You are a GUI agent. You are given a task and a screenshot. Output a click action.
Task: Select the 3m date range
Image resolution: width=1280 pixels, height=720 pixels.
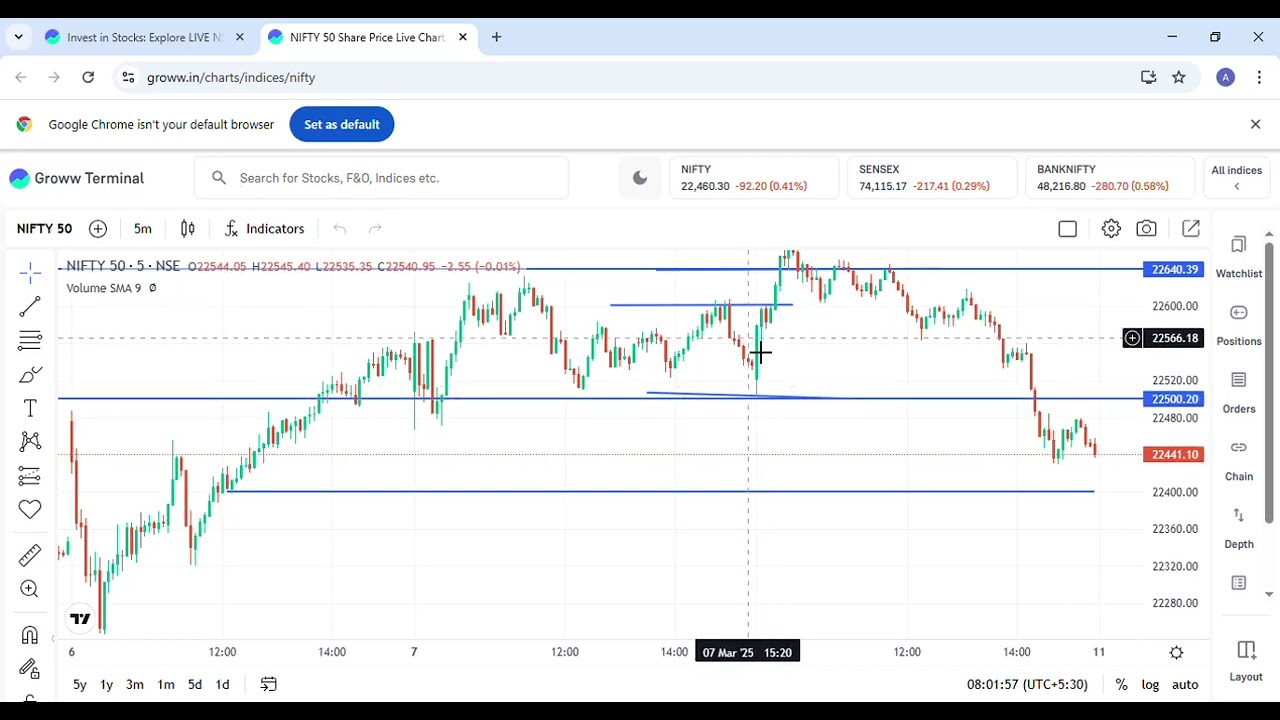point(135,685)
